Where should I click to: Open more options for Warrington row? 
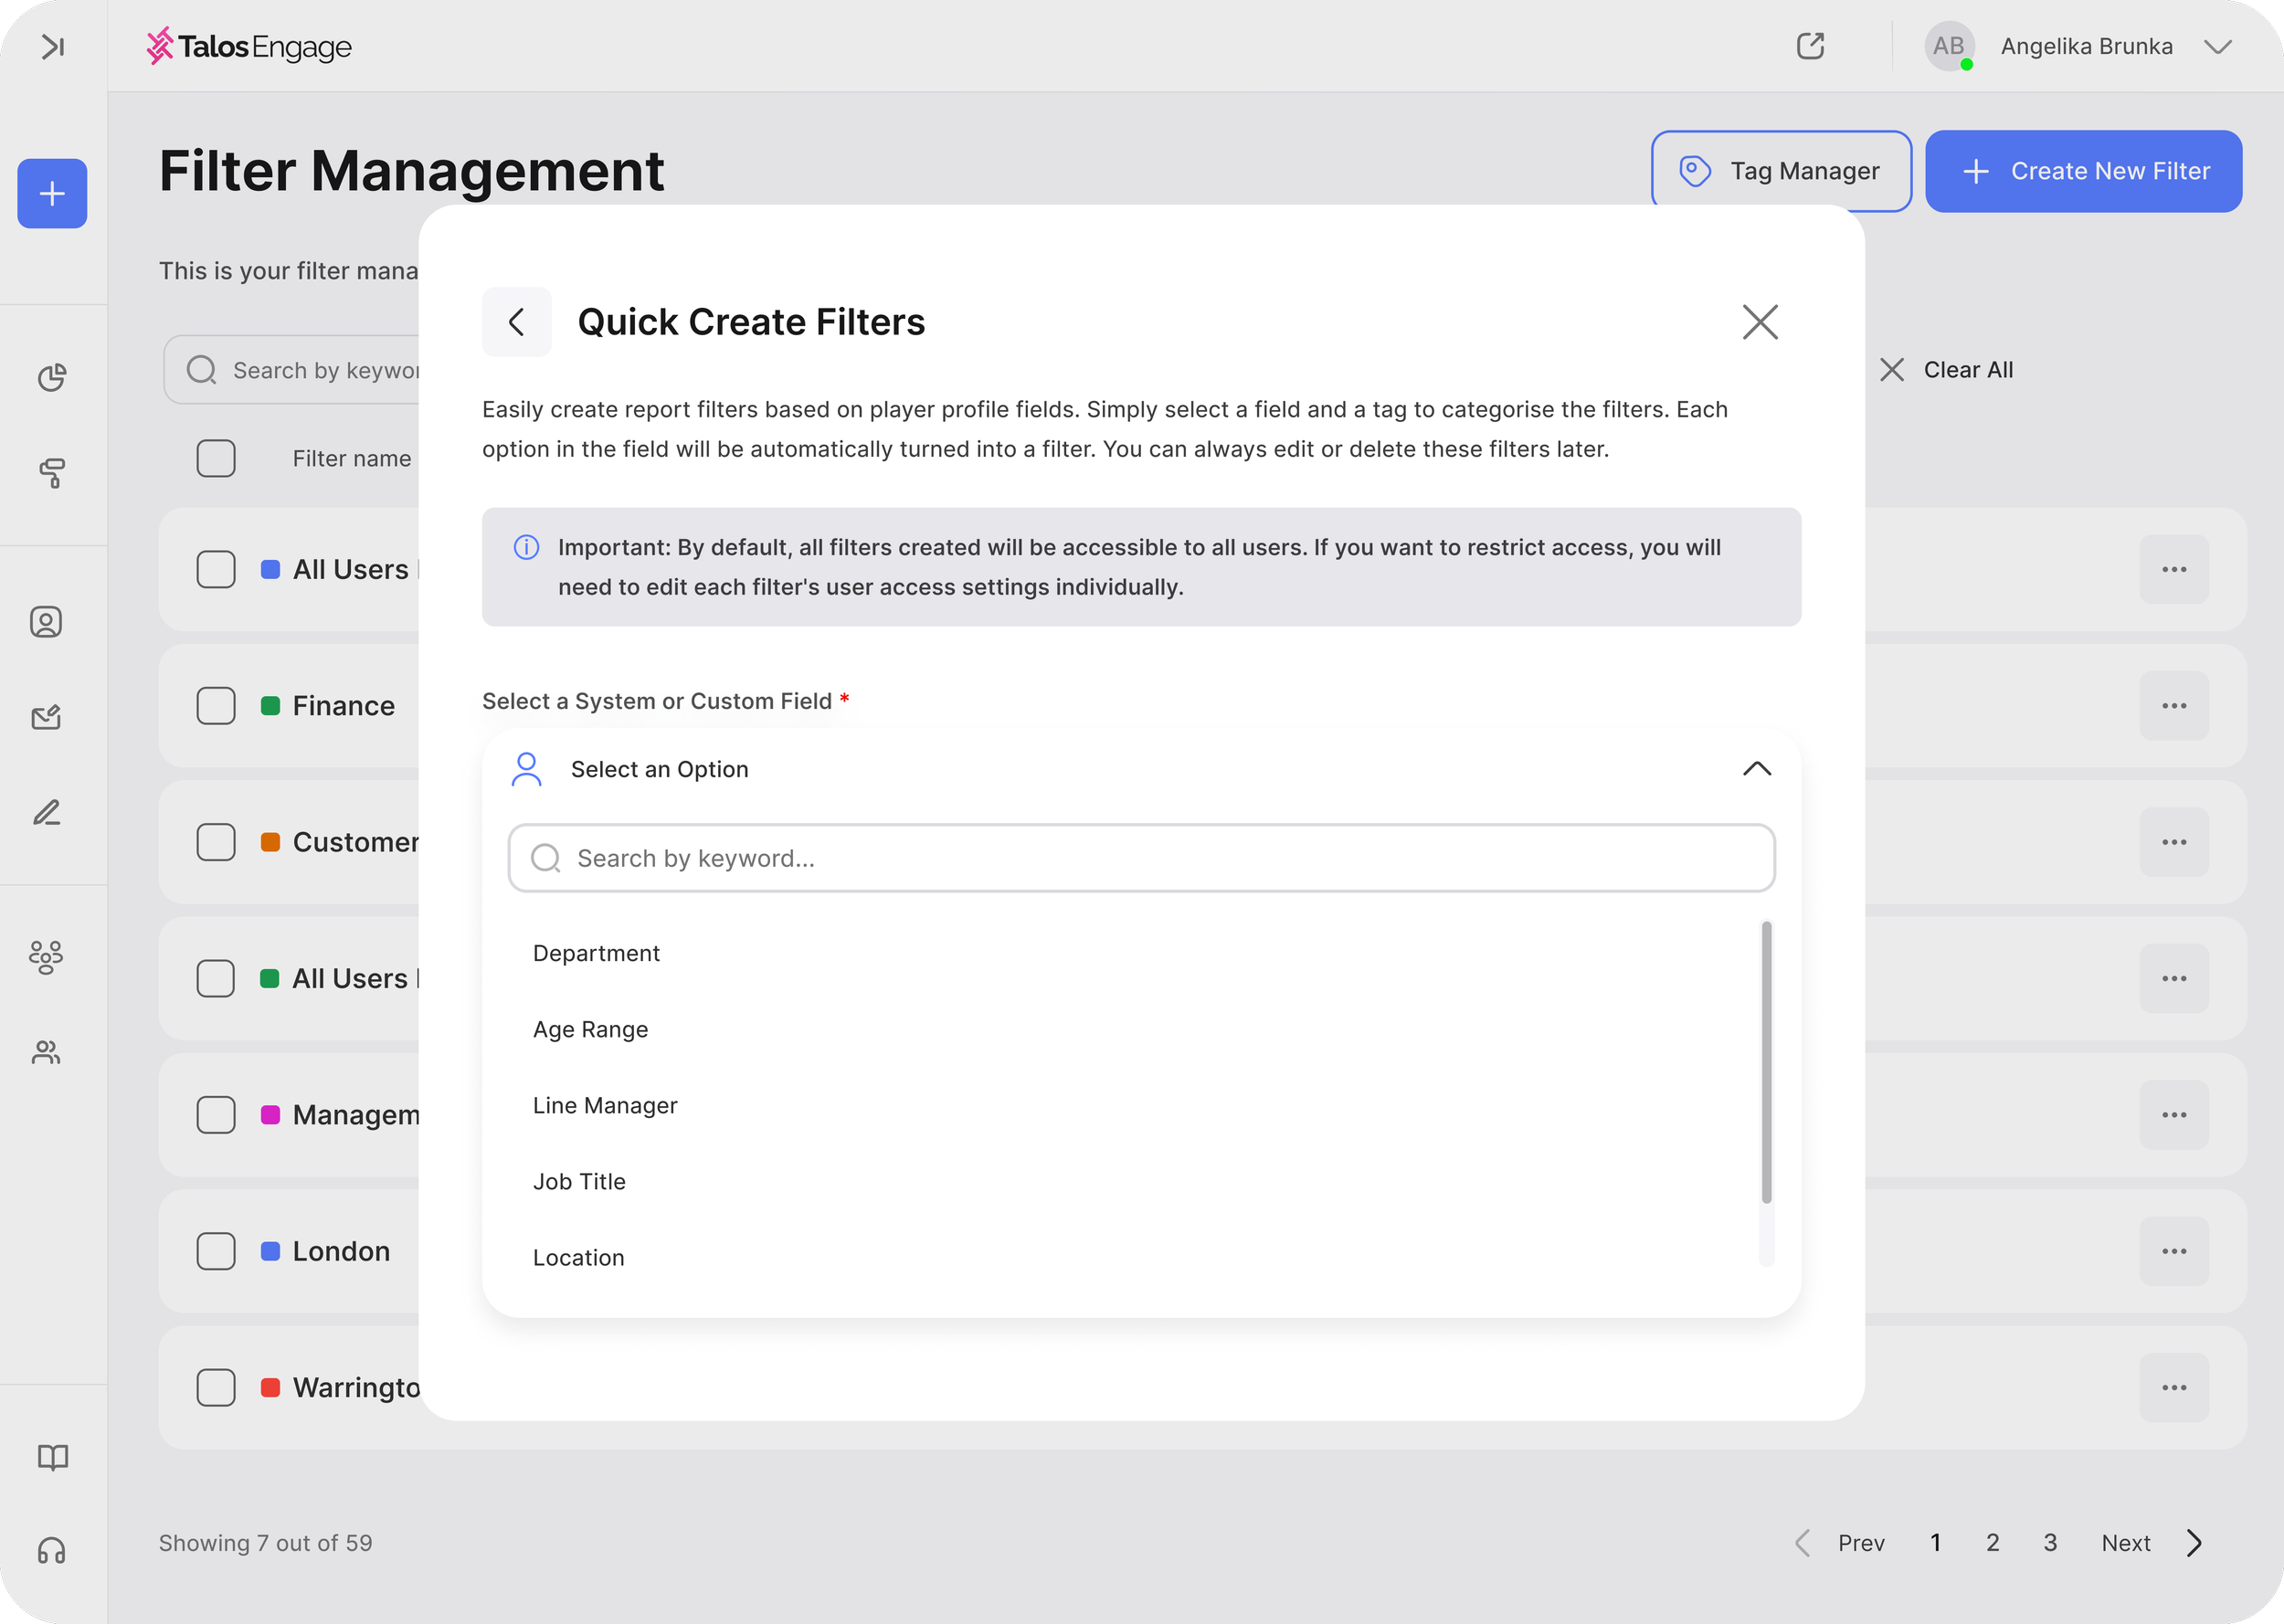pos(2174,1388)
